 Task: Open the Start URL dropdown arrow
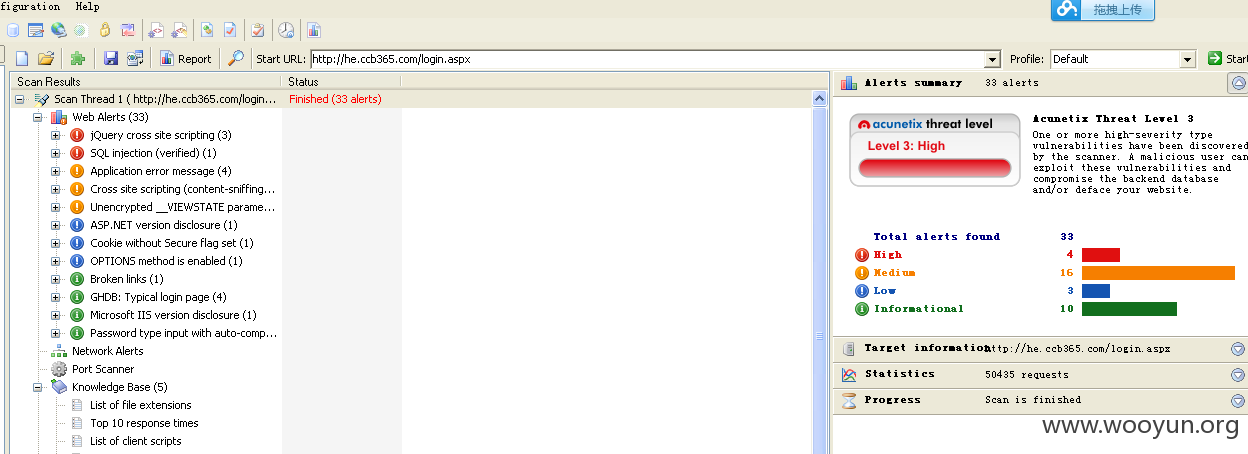992,60
